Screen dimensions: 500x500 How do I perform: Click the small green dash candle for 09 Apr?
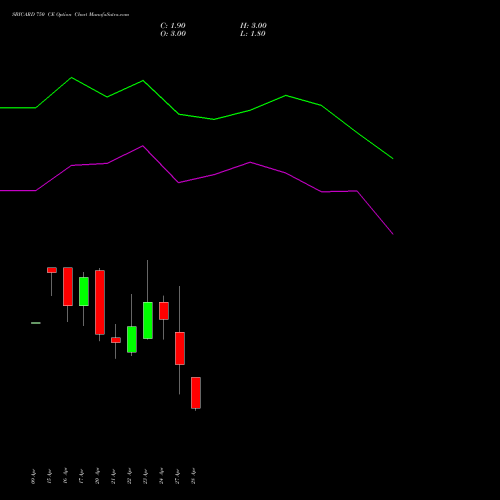coord(36,323)
